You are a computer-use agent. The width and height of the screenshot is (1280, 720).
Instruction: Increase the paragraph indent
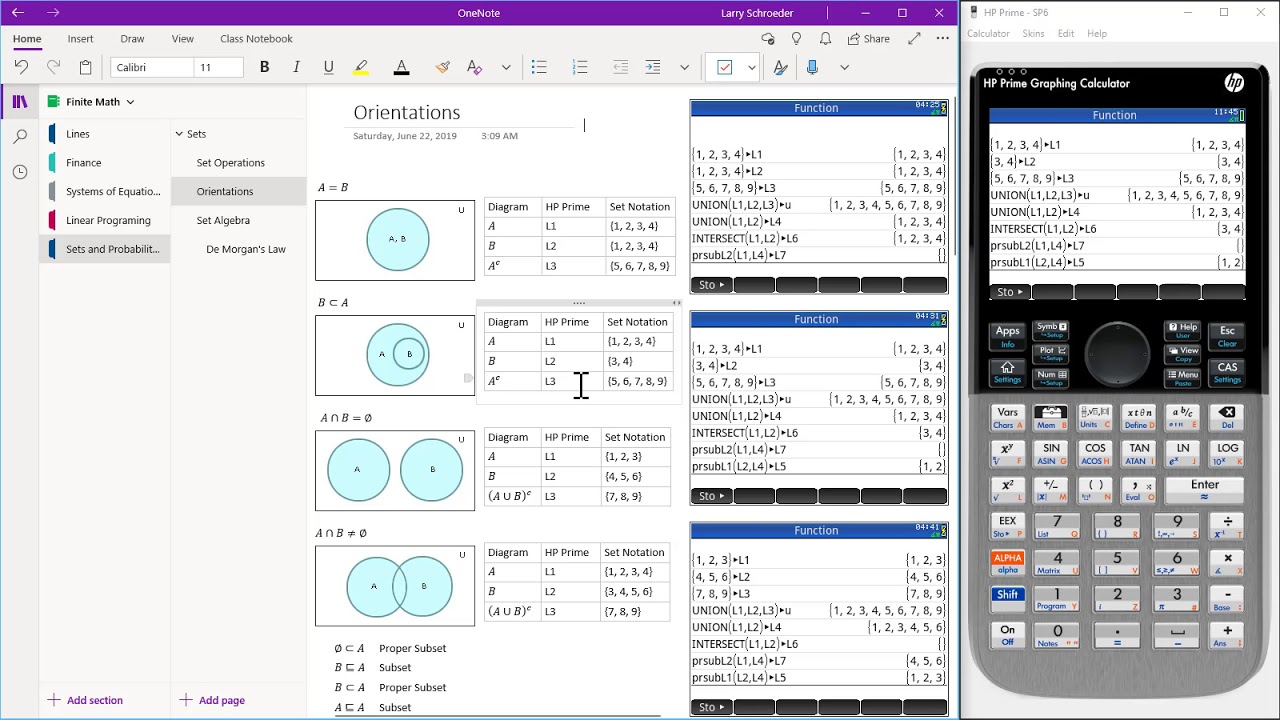coord(653,67)
